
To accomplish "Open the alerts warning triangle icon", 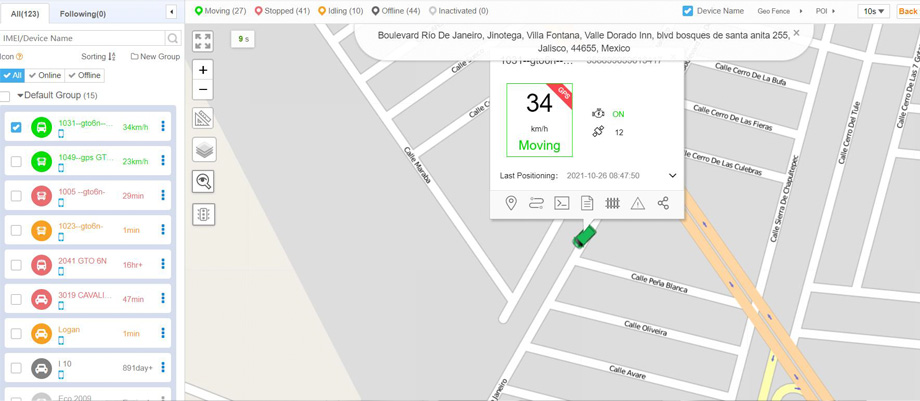I will [637, 203].
